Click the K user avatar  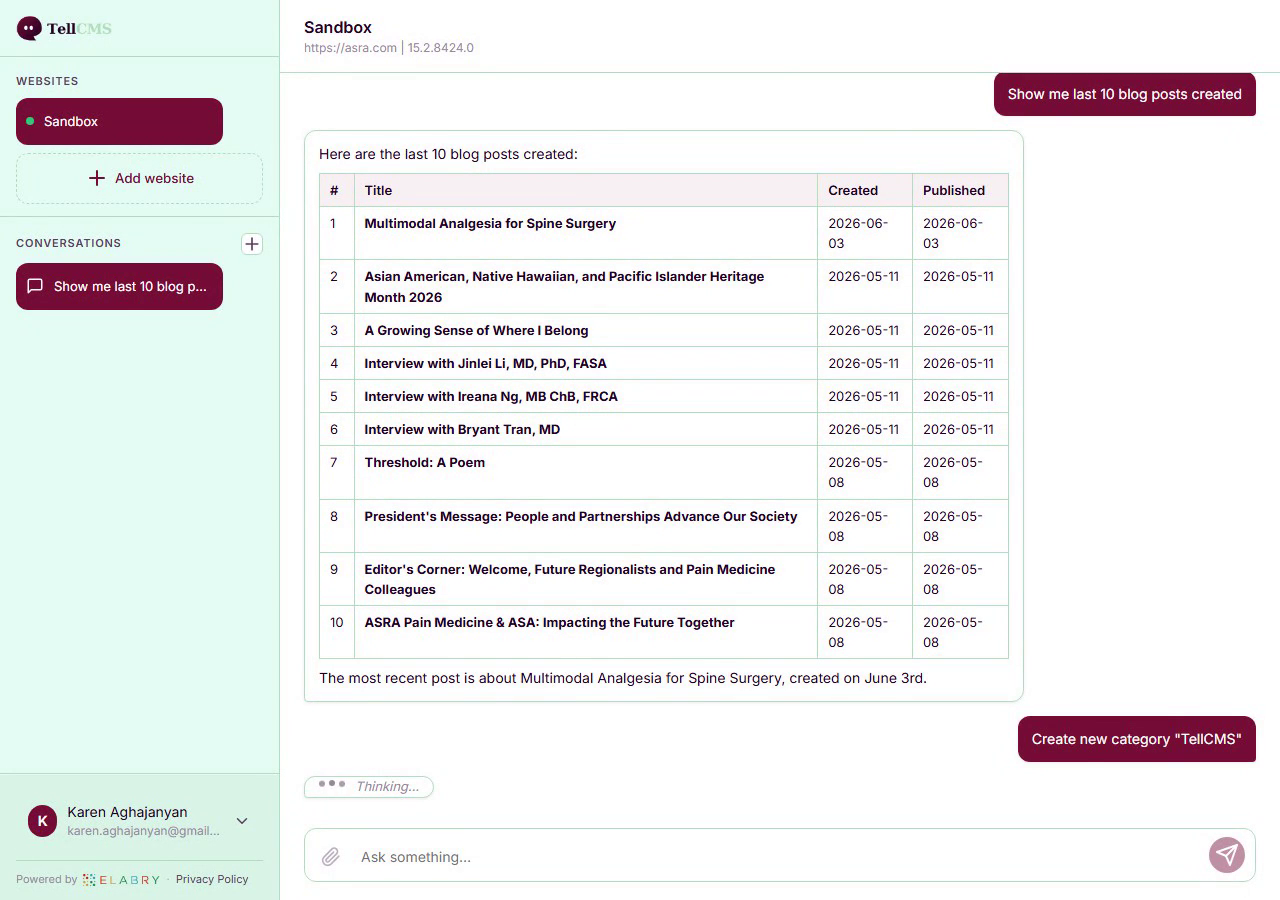click(42, 821)
